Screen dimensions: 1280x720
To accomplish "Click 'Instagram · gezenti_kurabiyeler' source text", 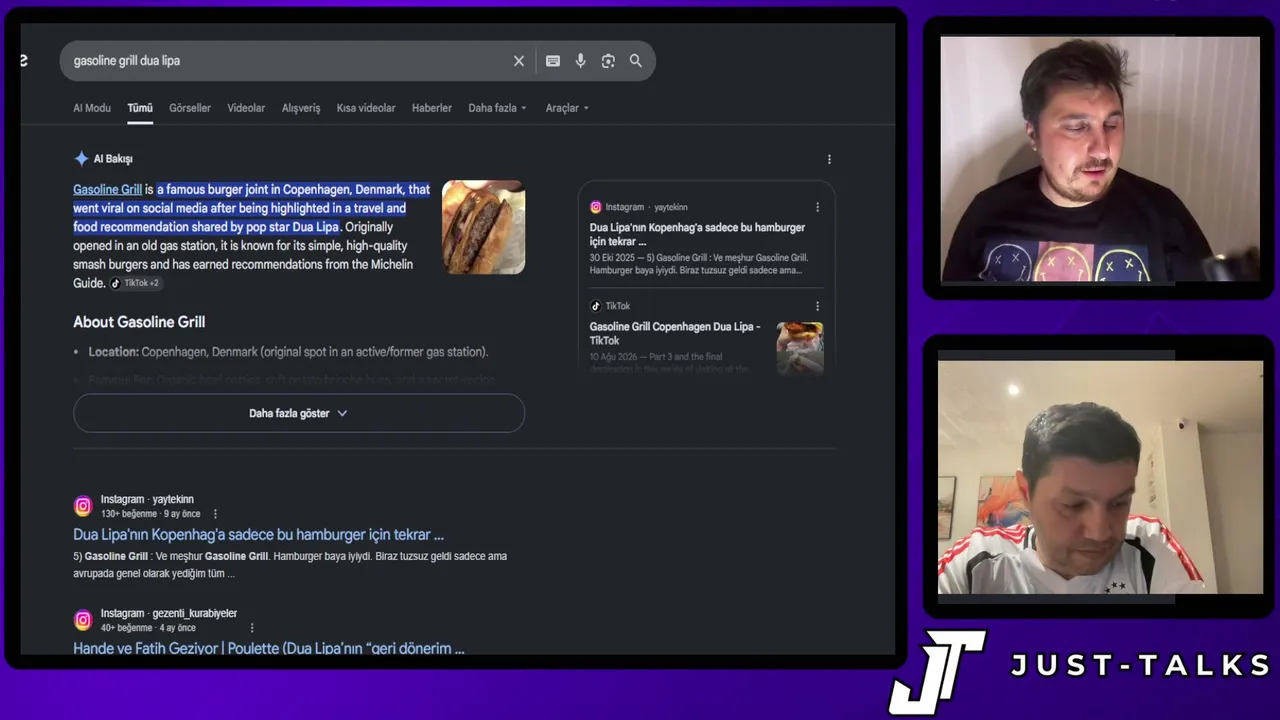I will (x=169, y=613).
